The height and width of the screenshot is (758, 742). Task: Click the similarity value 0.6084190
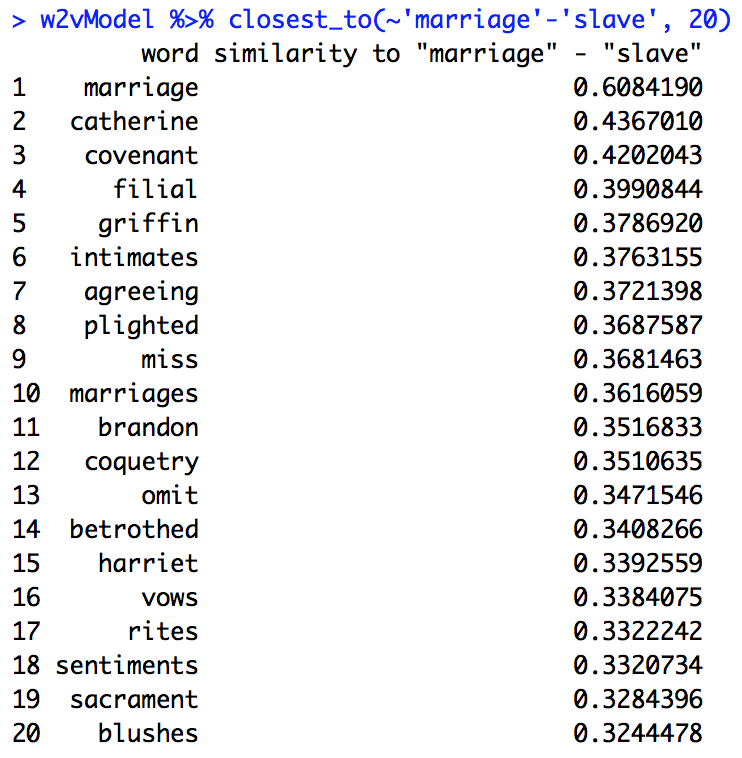point(638,88)
